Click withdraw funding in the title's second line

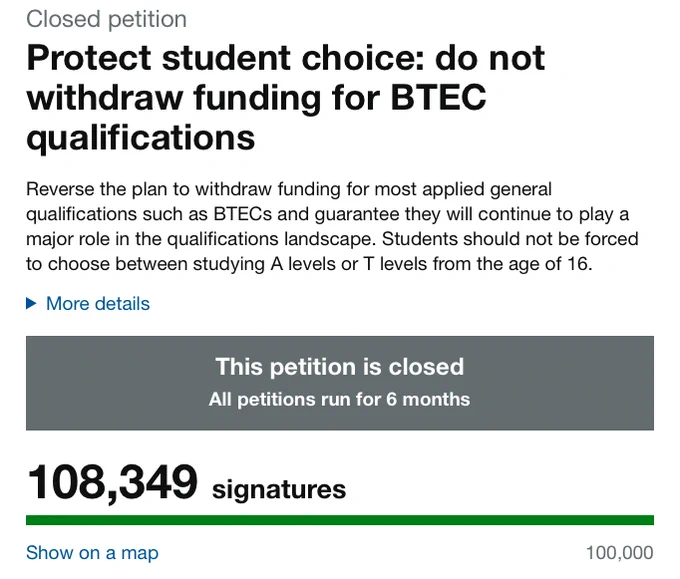pos(175,98)
